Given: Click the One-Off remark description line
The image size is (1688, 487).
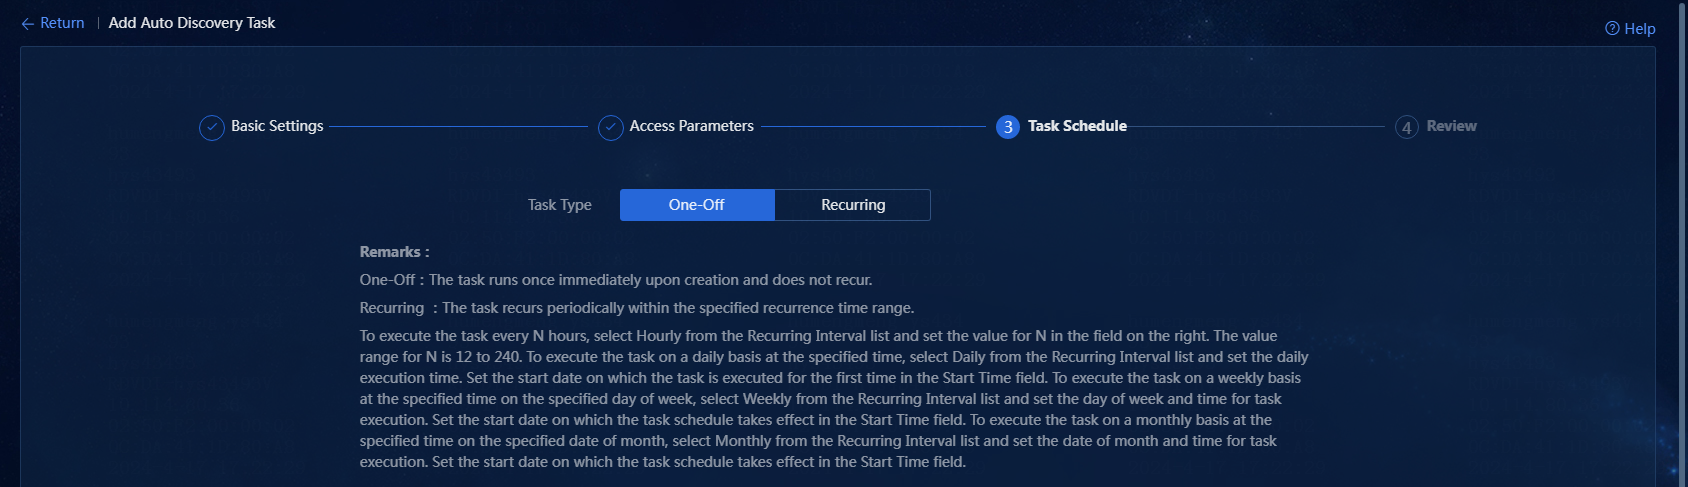Looking at the screenshot, I should [x=616, y=280].
